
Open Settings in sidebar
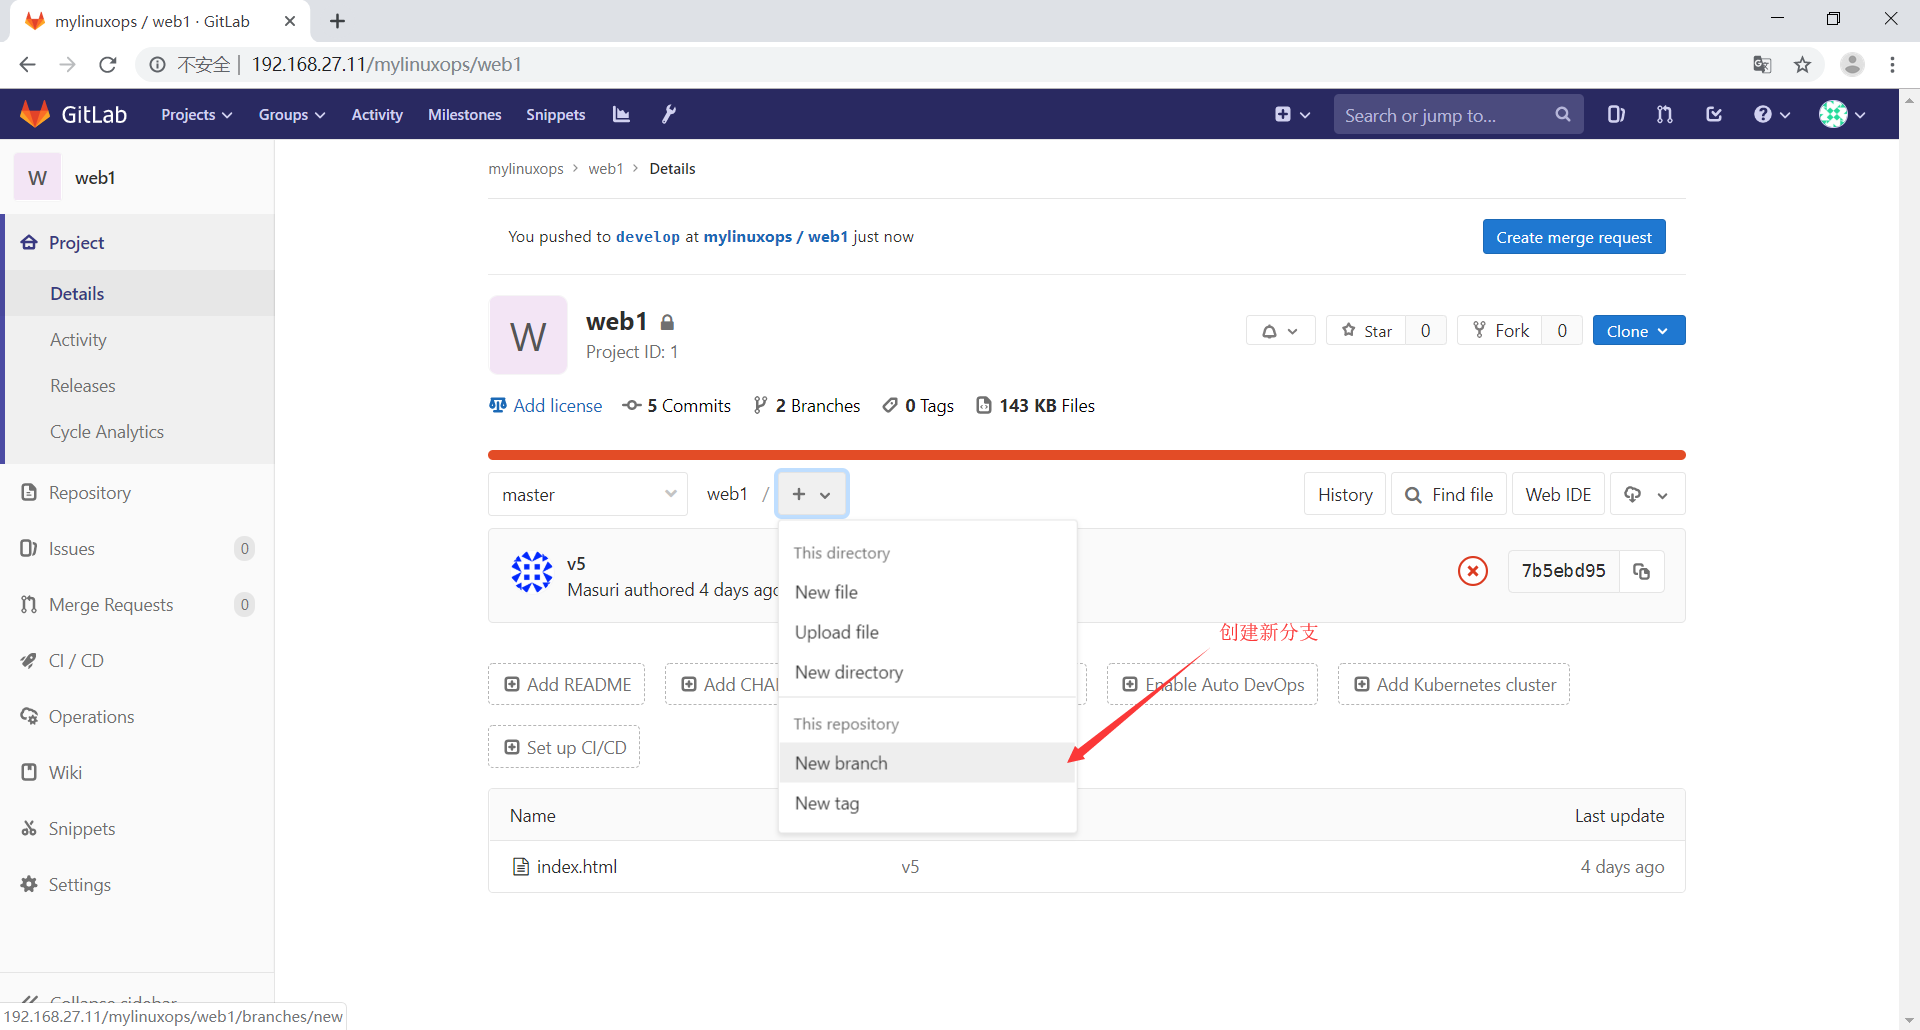[137, 884]
